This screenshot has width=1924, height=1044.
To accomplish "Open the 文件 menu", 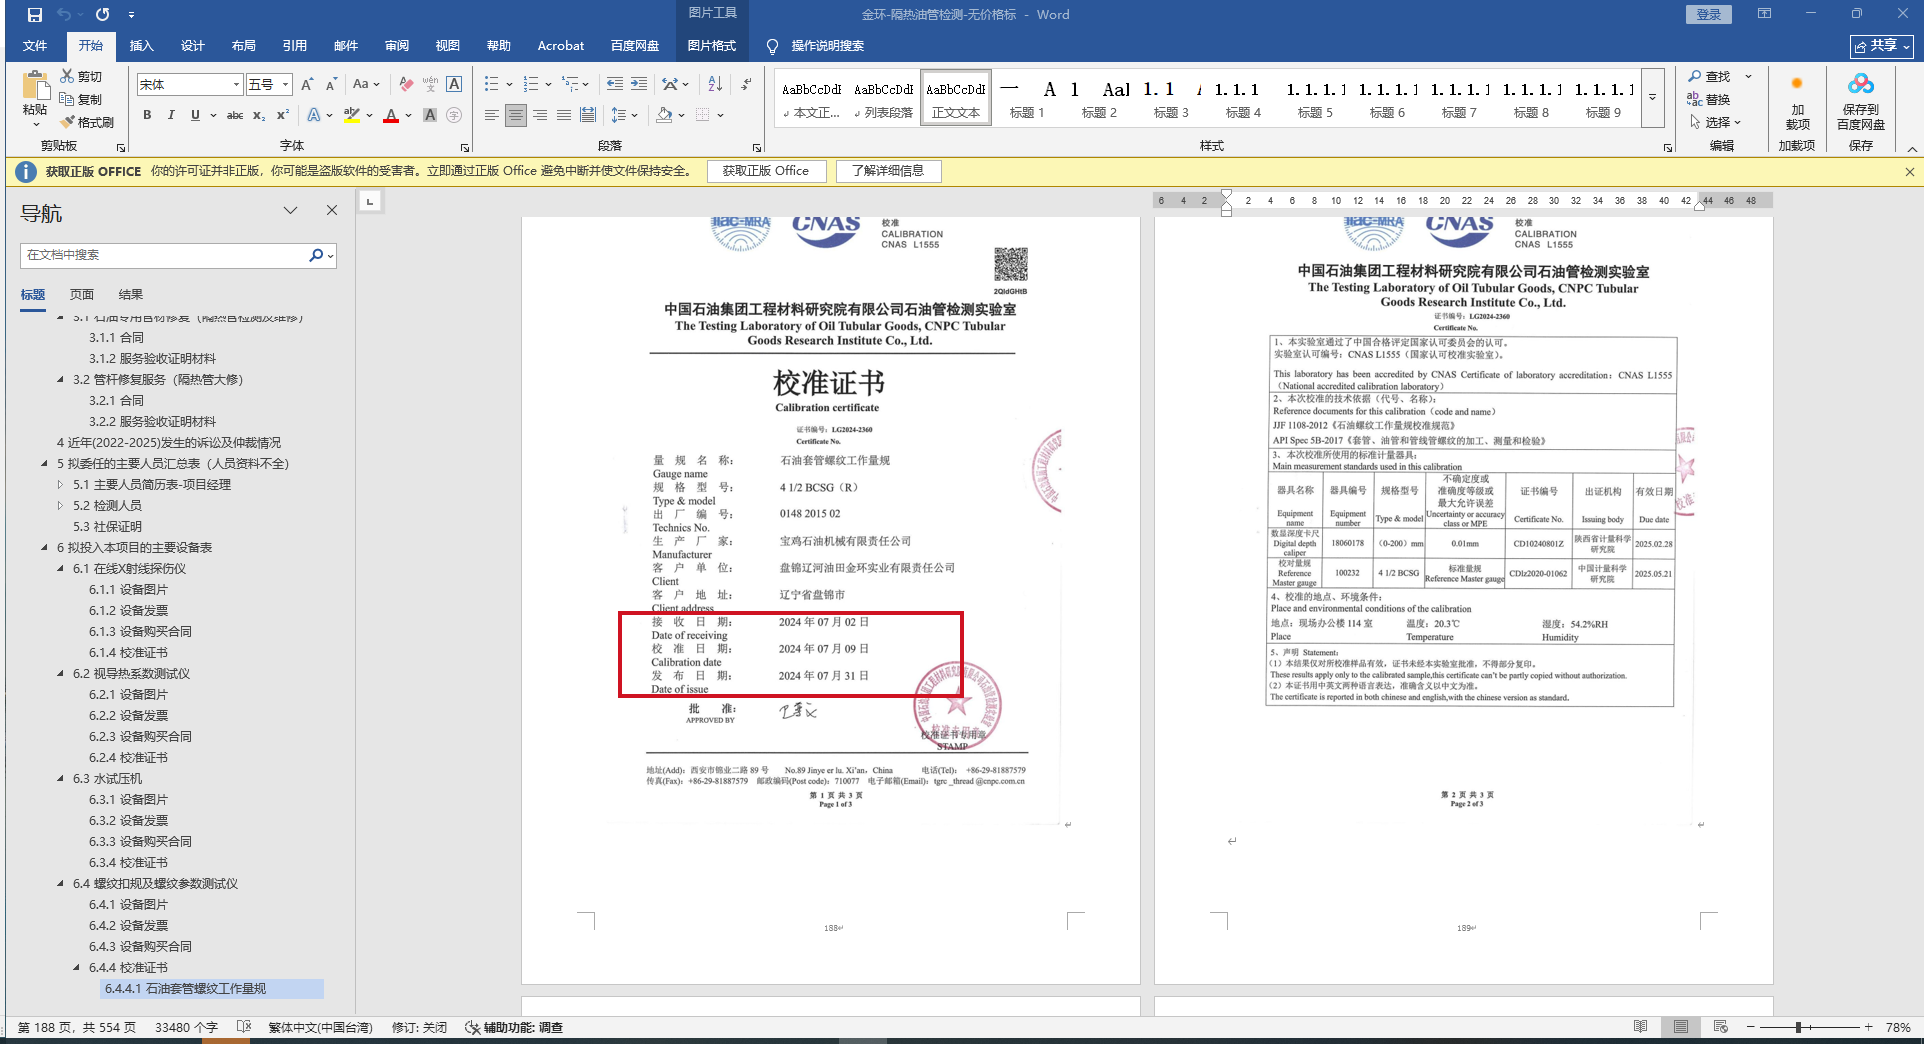I will coord(35,46).
